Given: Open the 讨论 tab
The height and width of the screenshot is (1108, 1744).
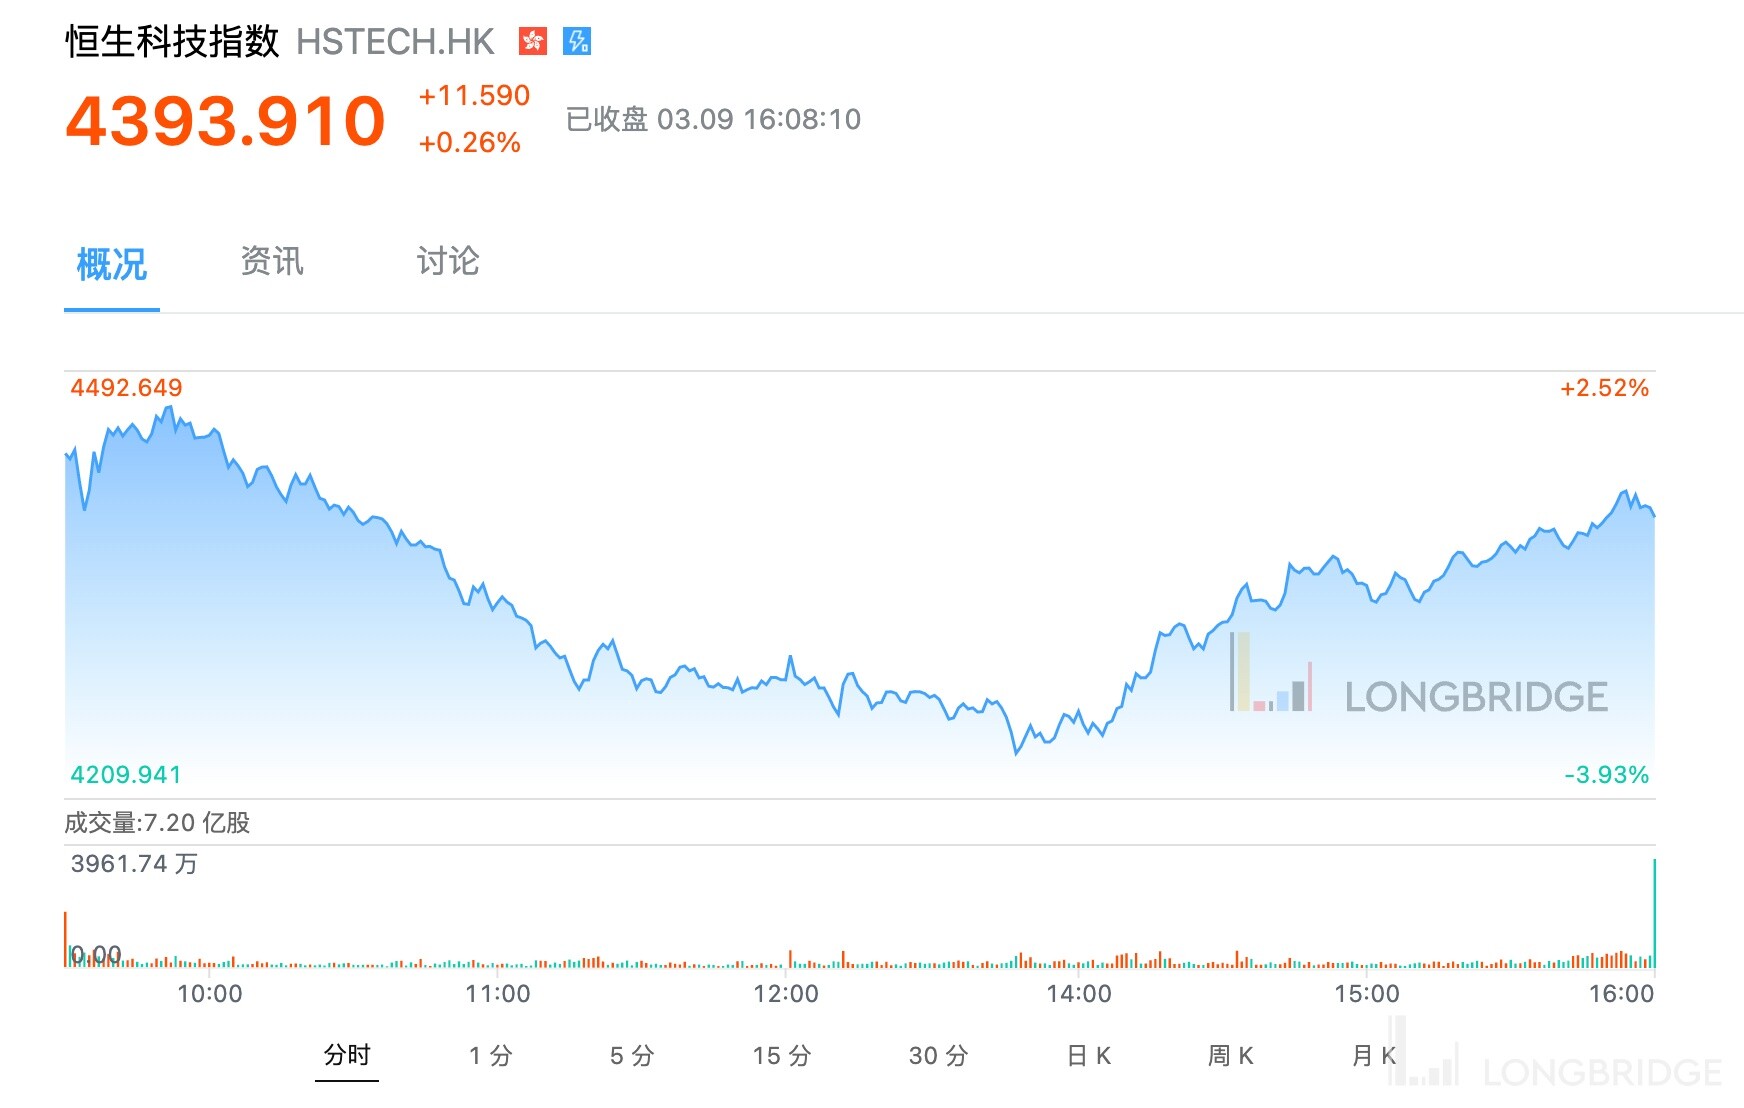Looking at the screenshot, I should 448,262.
